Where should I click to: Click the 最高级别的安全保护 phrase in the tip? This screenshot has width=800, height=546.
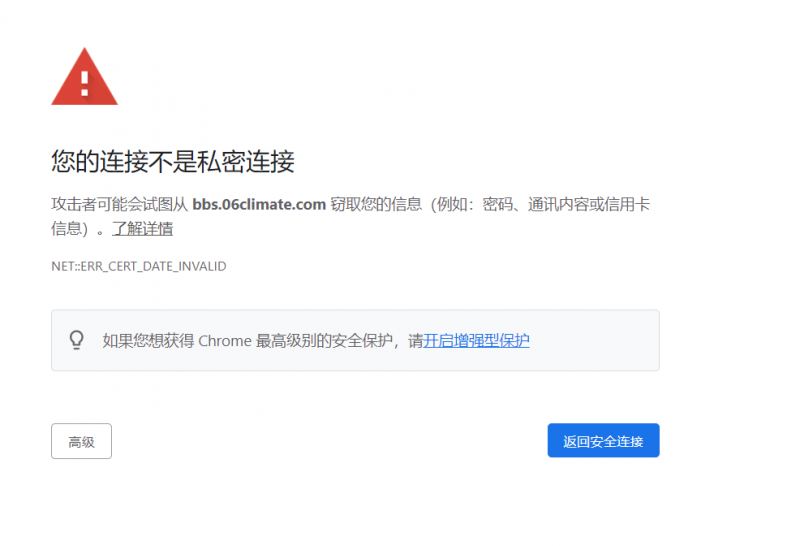[328, 341]
